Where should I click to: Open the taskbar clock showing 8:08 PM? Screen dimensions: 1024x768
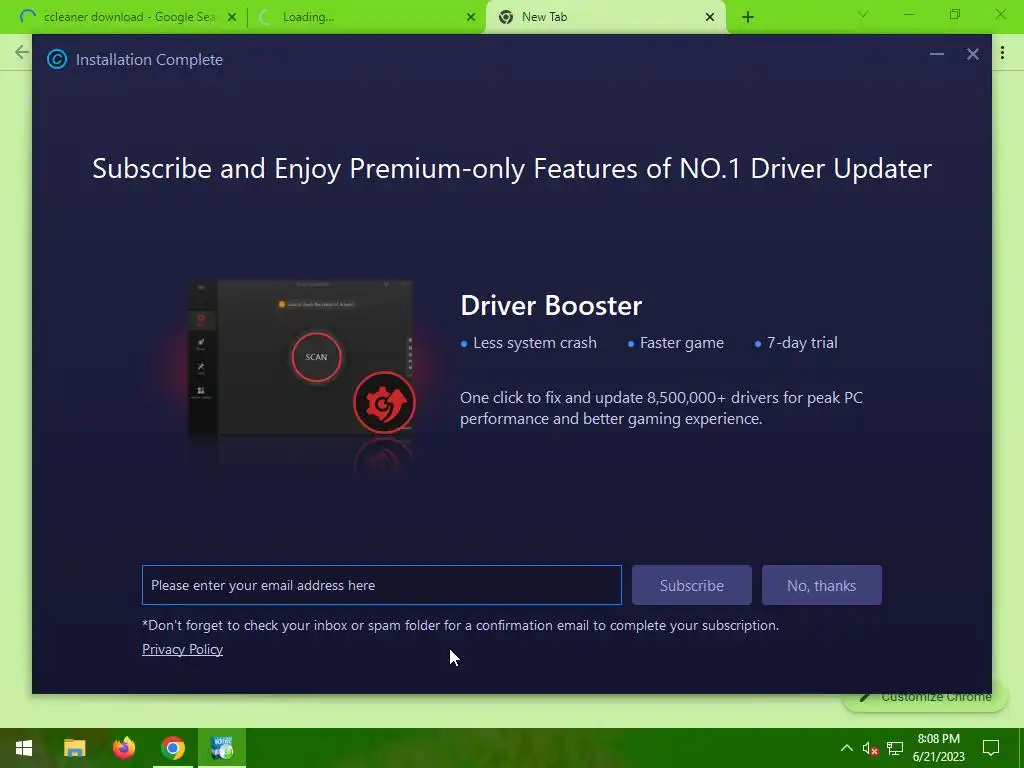(x=938, y=748)
